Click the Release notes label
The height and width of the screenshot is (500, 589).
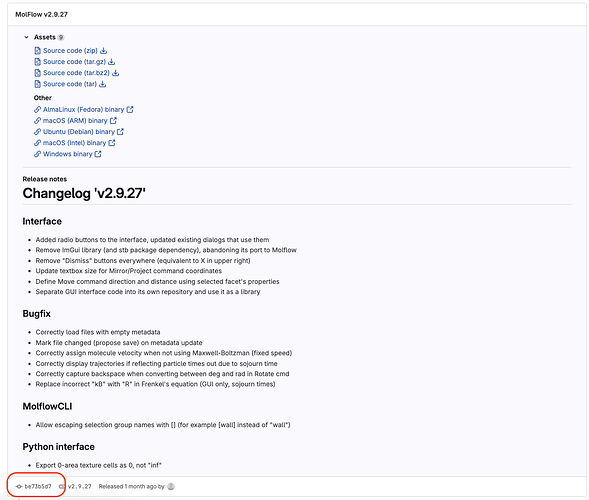pyautogui.click(x=45, y=179)
